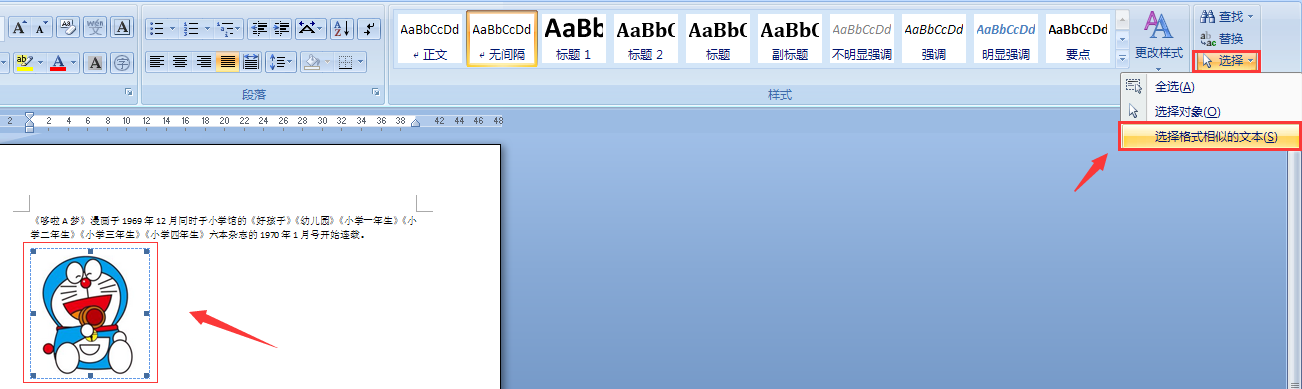The height and width of the screenshot is (389, 1302).
Task: Apply the 强调 style
Action: [934, 38]
